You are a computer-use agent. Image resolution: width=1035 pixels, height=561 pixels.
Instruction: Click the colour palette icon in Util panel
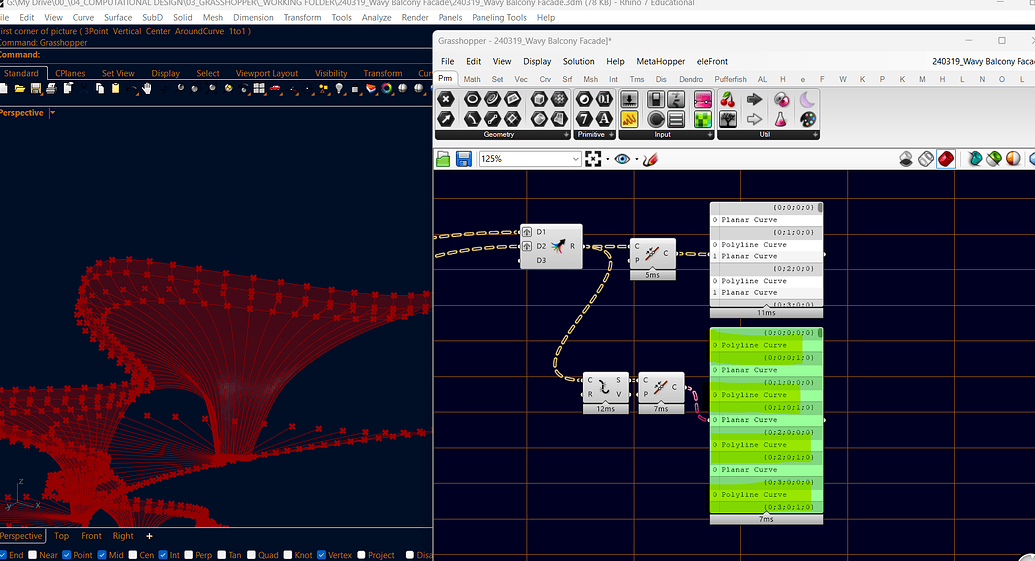(x=808, y=119)
